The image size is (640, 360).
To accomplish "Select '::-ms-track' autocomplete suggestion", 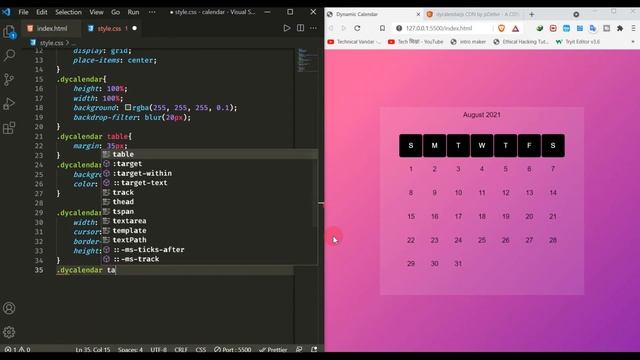I will coord(209,259).
